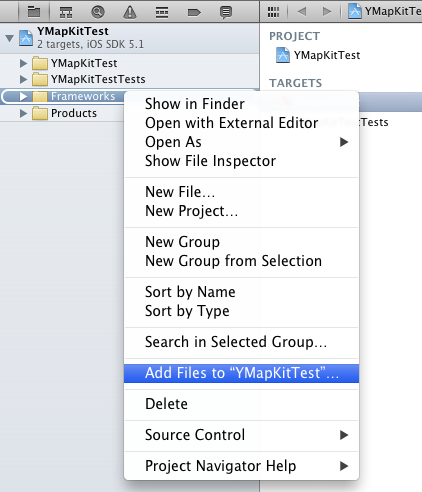Switch to the Symbol navigator icon
The width and height of the screenshot is (422, 492).
(x=66, y=12)
